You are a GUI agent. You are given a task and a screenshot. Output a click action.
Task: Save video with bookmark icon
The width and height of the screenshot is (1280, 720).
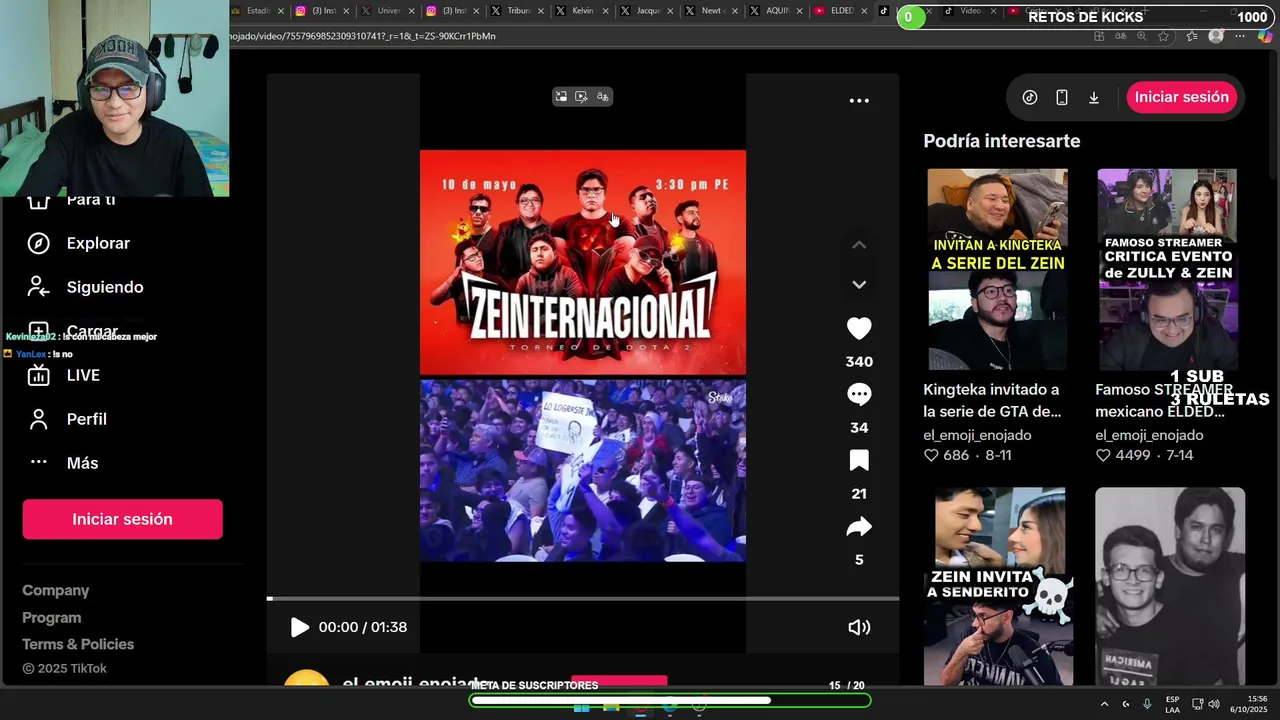point(859,460)
